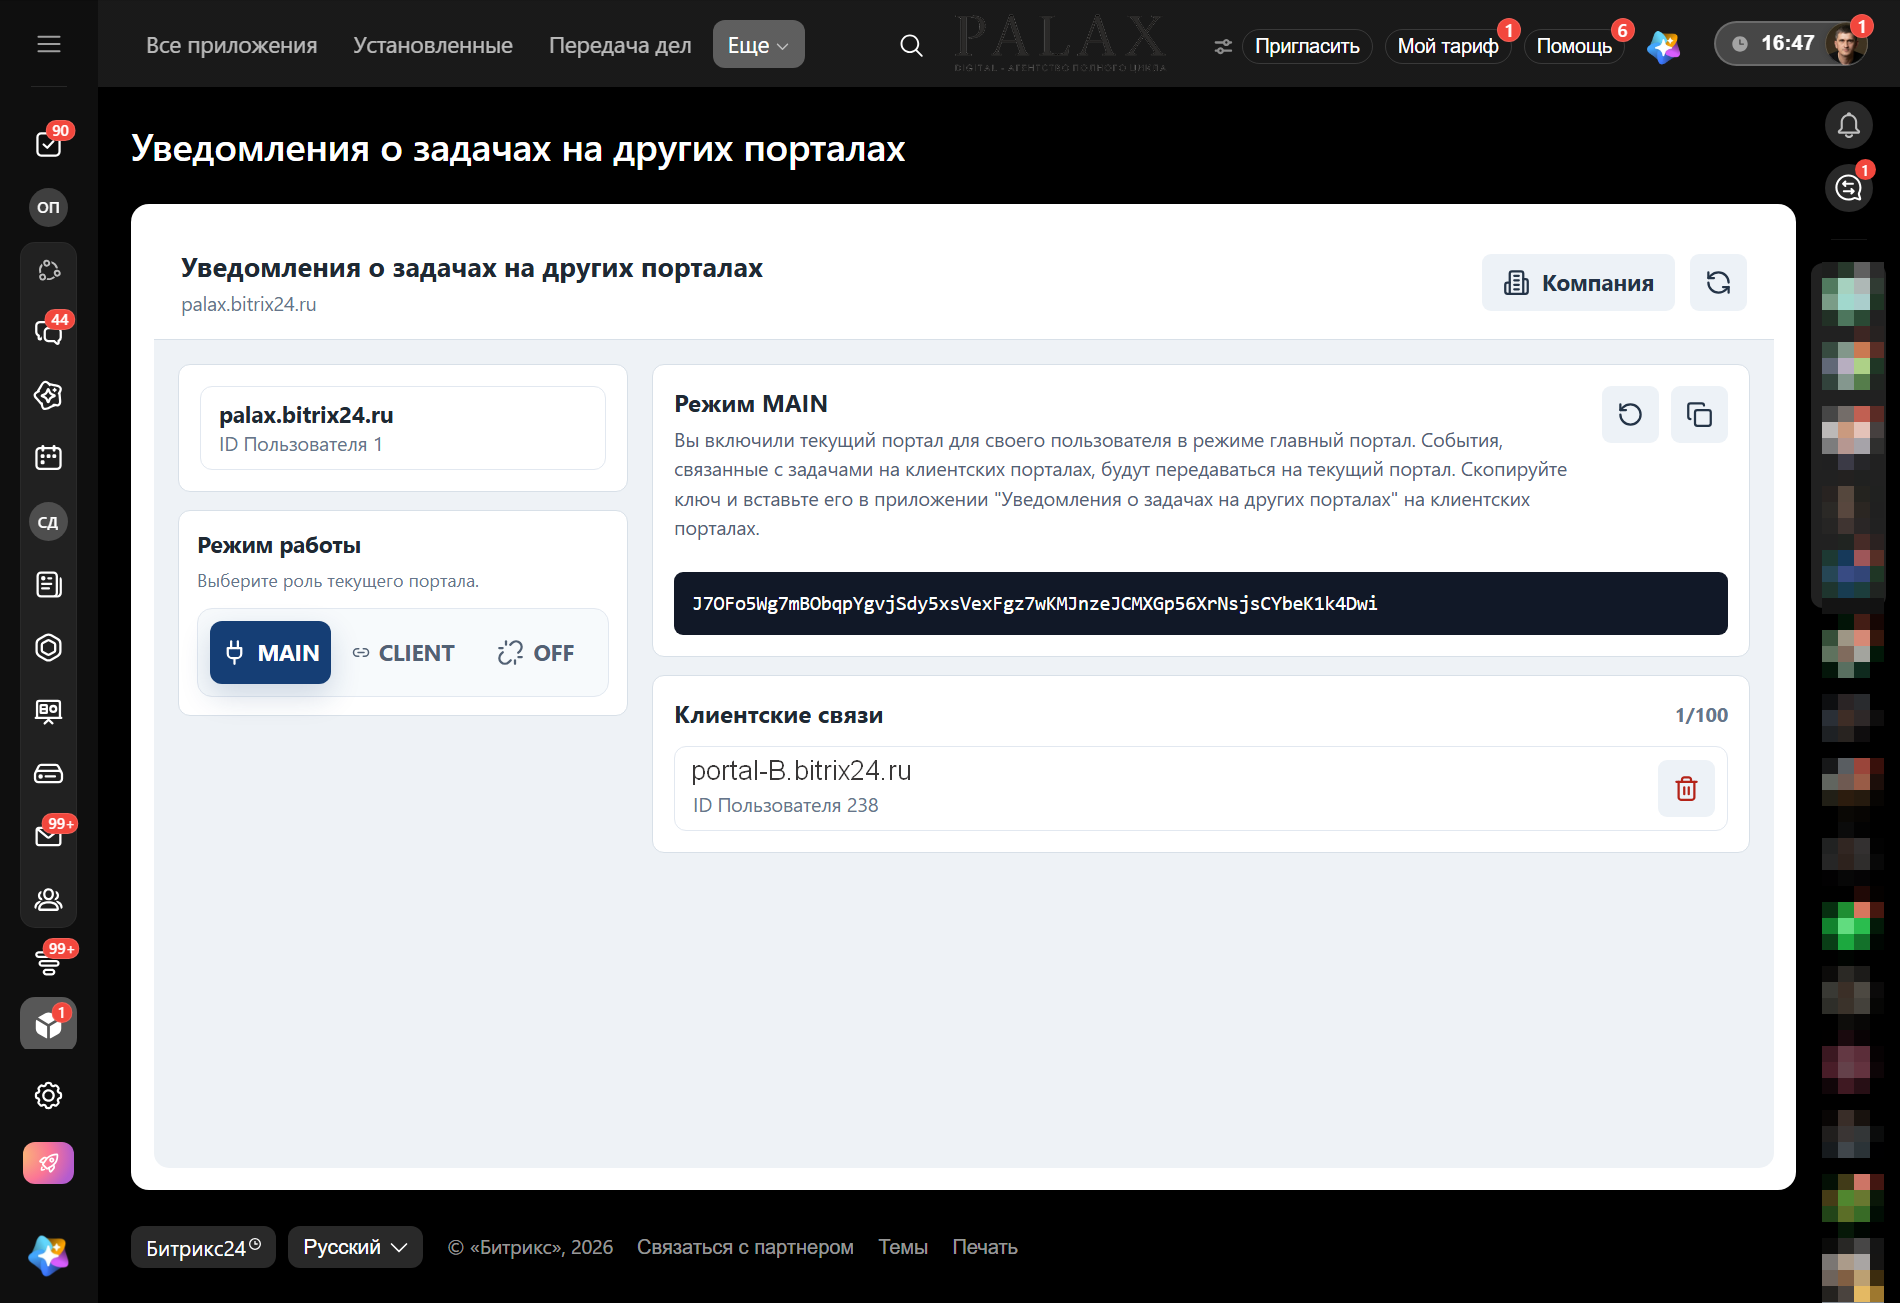Copy the MAIN mode key
The height and width of the screenshot is (1303, 1900).
click(x=1699, y=414)
